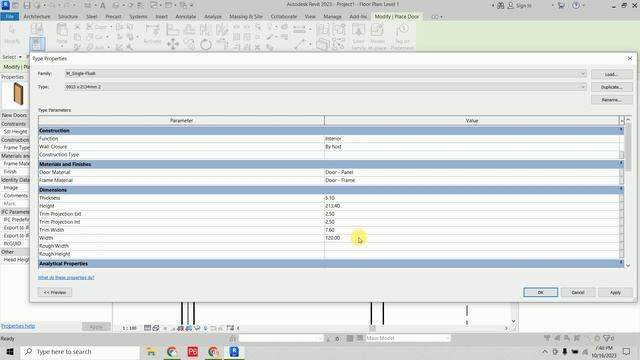
Task: Click the selection filter icon in status bar
Action: (x=608, y=338)
